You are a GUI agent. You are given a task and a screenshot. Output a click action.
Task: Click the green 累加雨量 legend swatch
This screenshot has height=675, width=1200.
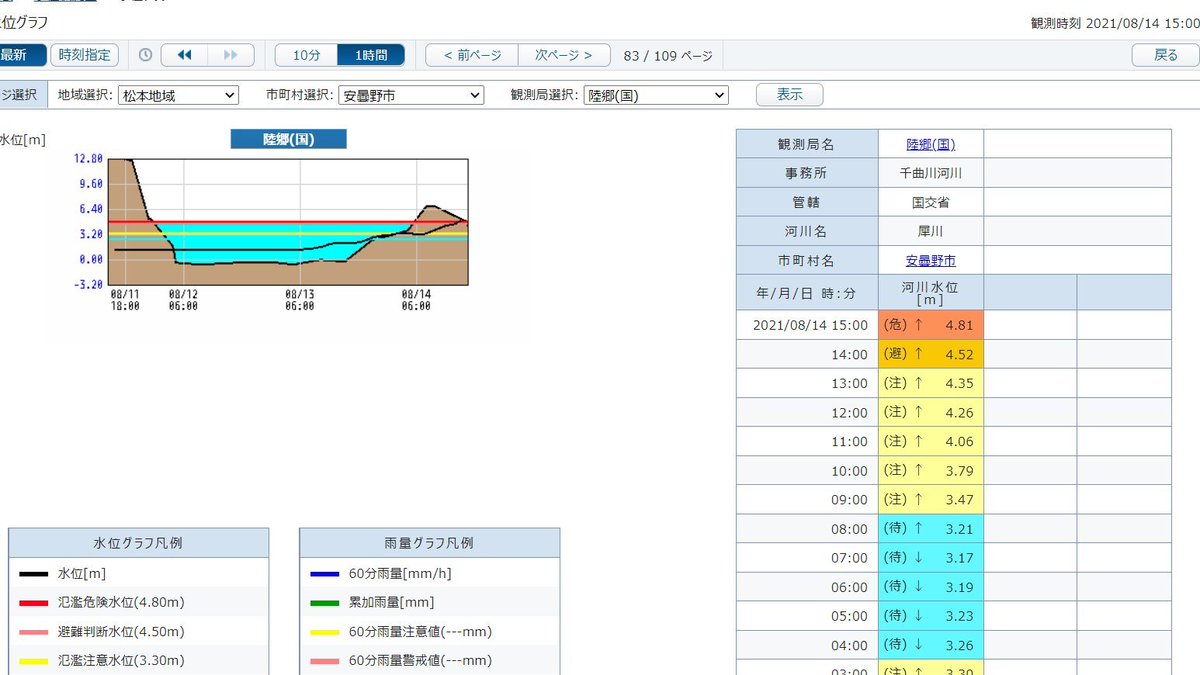(x=323, y=603)
